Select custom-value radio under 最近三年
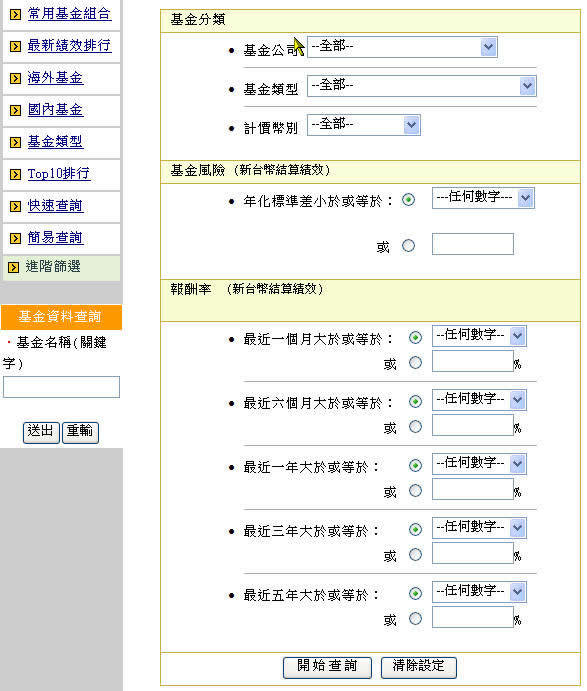This screenshot has height=691, width=587. 415,554
